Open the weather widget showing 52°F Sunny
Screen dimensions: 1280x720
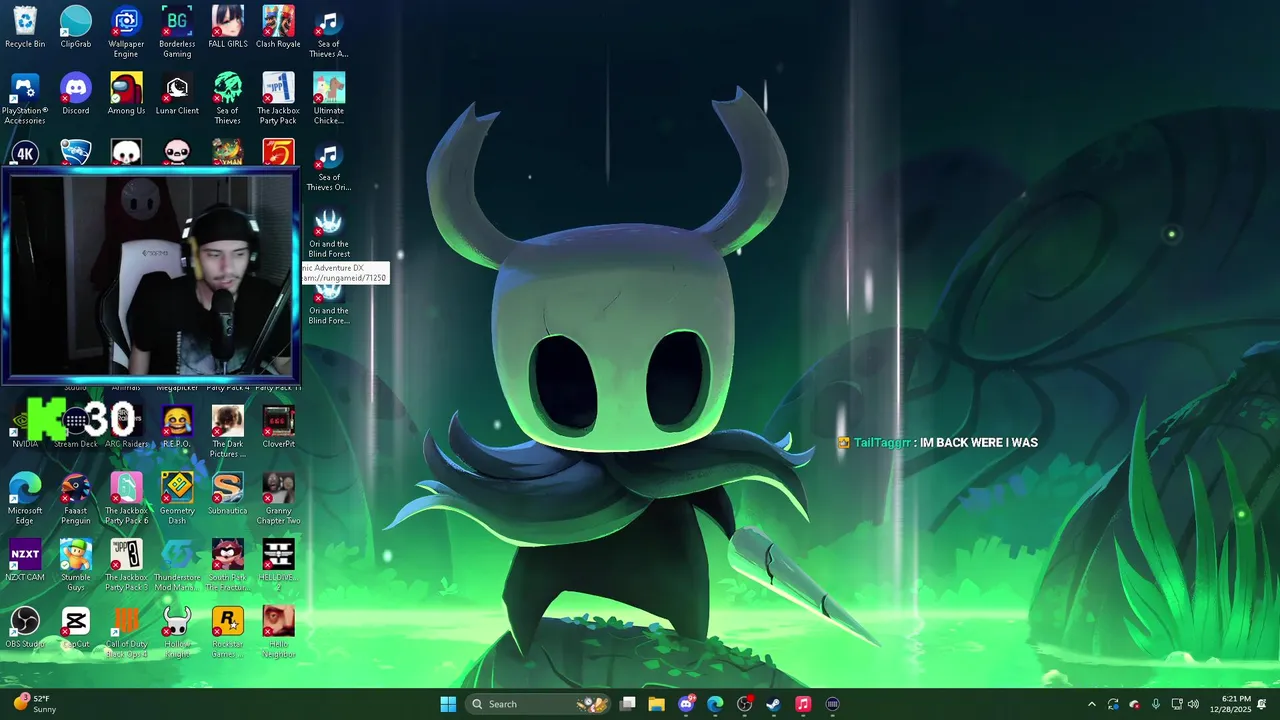[x=34, y=704]
